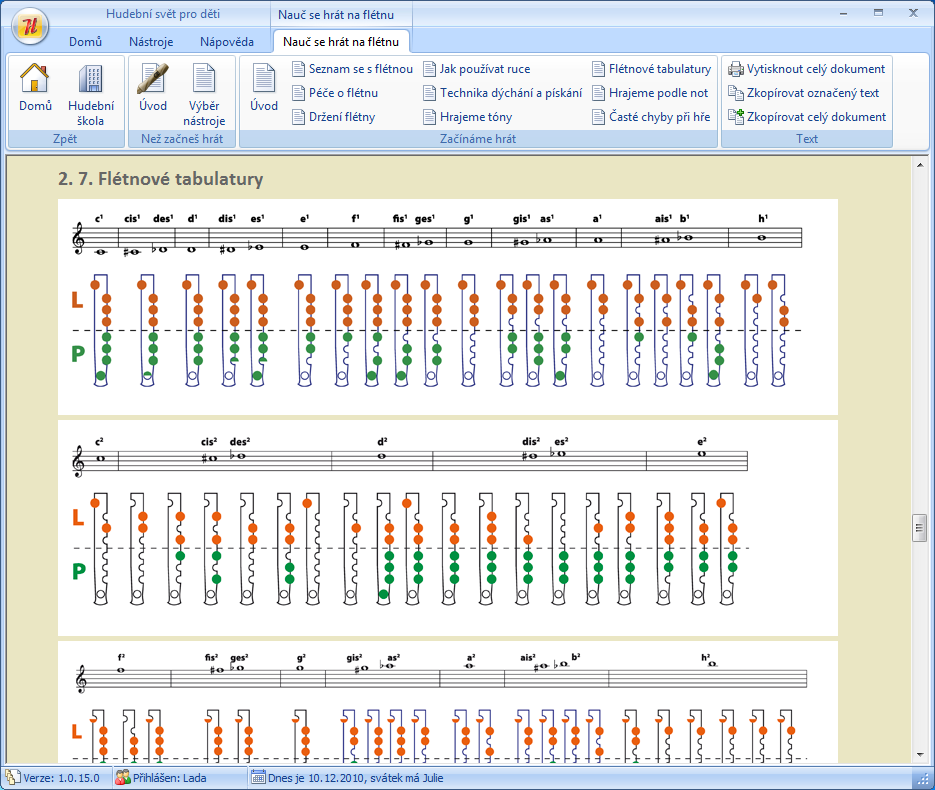Open the Jak používat ruce chapter
The height and width of the screenshot is (790, 935).
pyautogui.click(x=477, y=69)
